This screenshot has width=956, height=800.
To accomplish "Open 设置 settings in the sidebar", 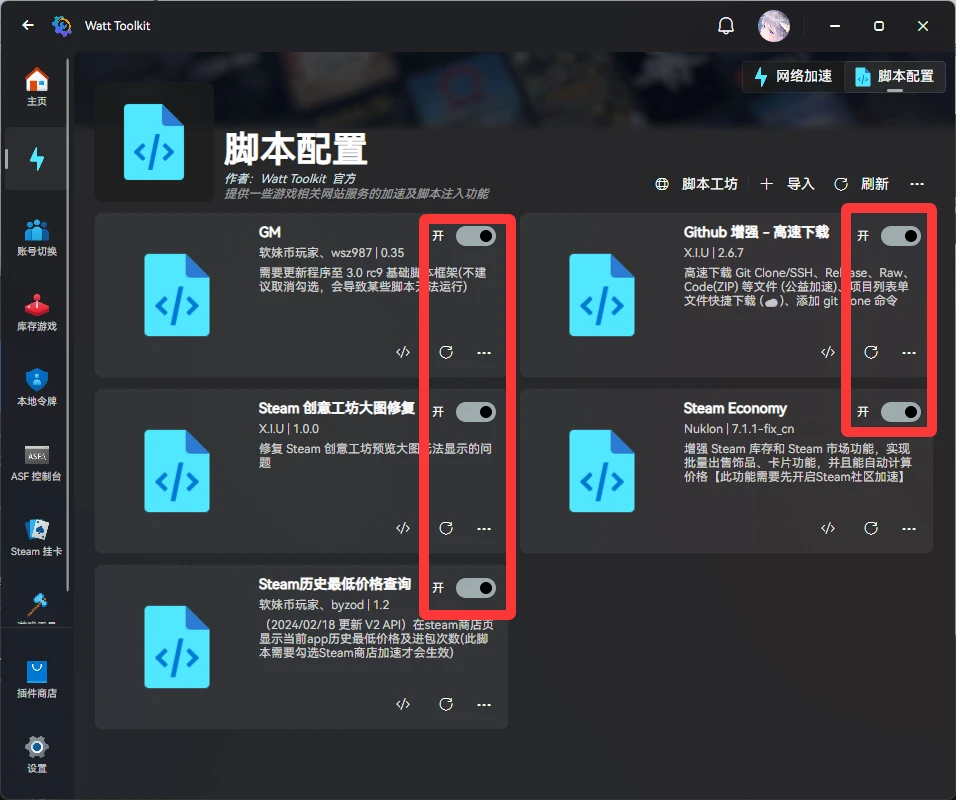I will (37, 754).
